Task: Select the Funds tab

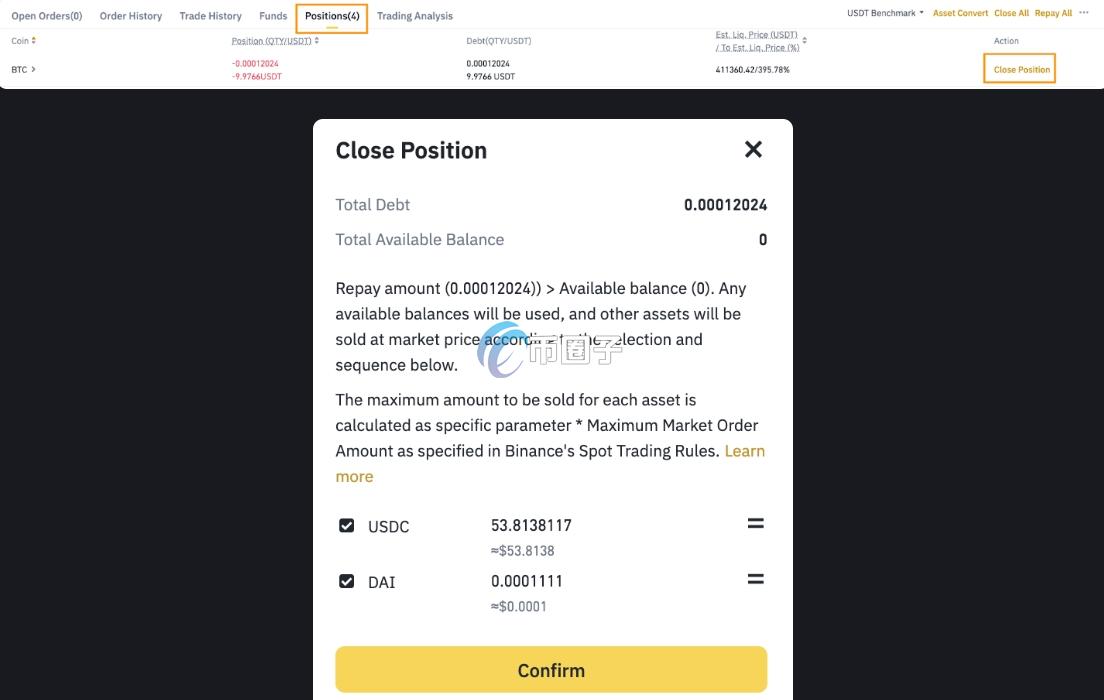Action: coord(273,16)
